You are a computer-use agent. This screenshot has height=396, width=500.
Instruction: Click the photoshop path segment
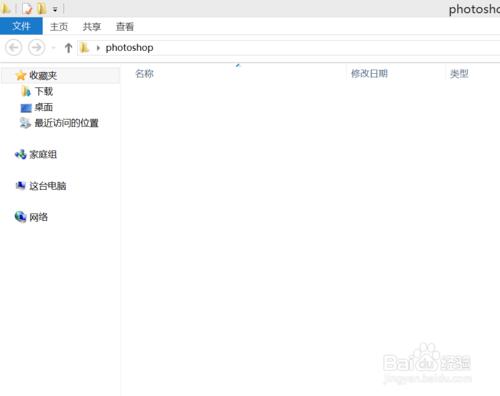pos(129,48)
